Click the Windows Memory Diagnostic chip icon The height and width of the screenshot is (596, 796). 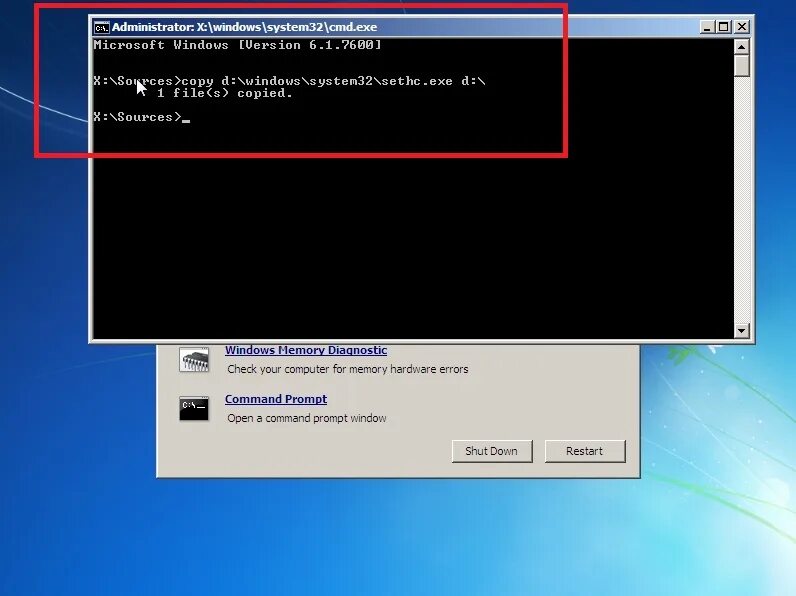(194, 360)
